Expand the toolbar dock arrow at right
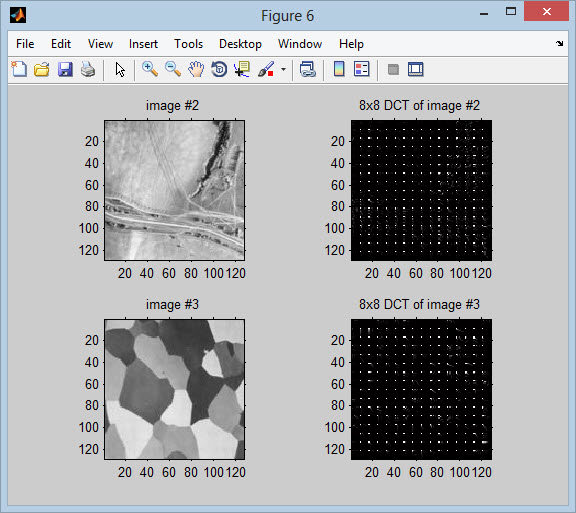Screen dimensions: 576x513 click(x=559, y=44)
